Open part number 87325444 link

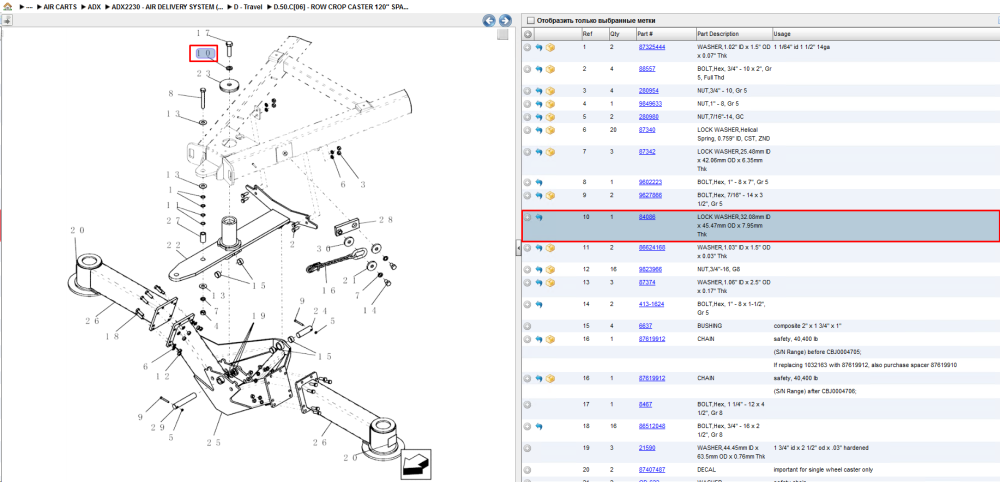[x=652, y=47]
